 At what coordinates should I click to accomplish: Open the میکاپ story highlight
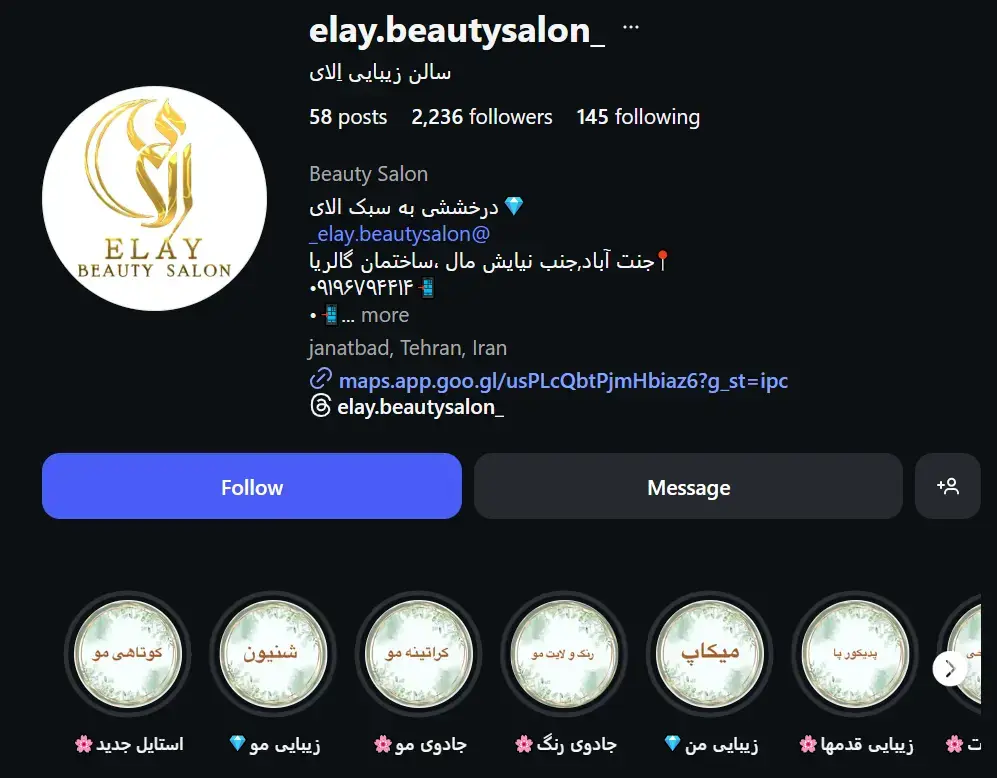tap(710, 654)
